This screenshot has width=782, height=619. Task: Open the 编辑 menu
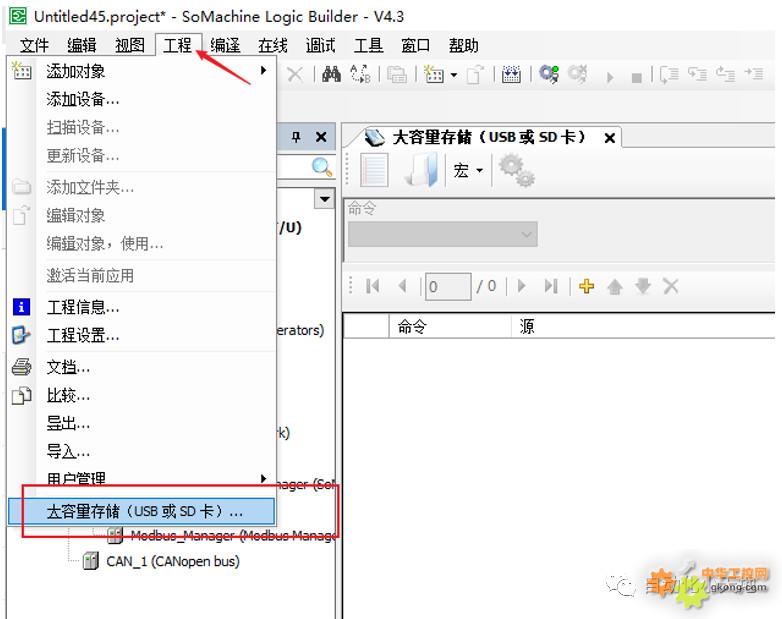tap(81, 45)
